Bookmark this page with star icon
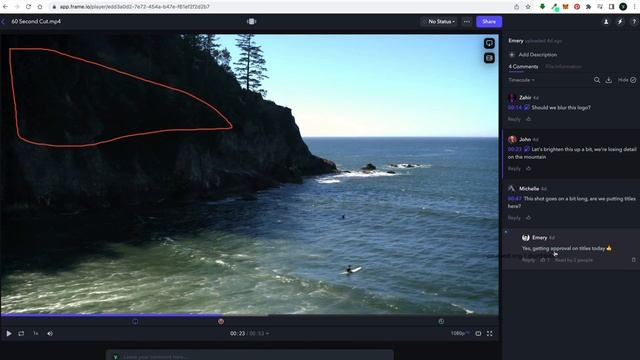Viewport: 640px width, 360px height. pos(528,7)
